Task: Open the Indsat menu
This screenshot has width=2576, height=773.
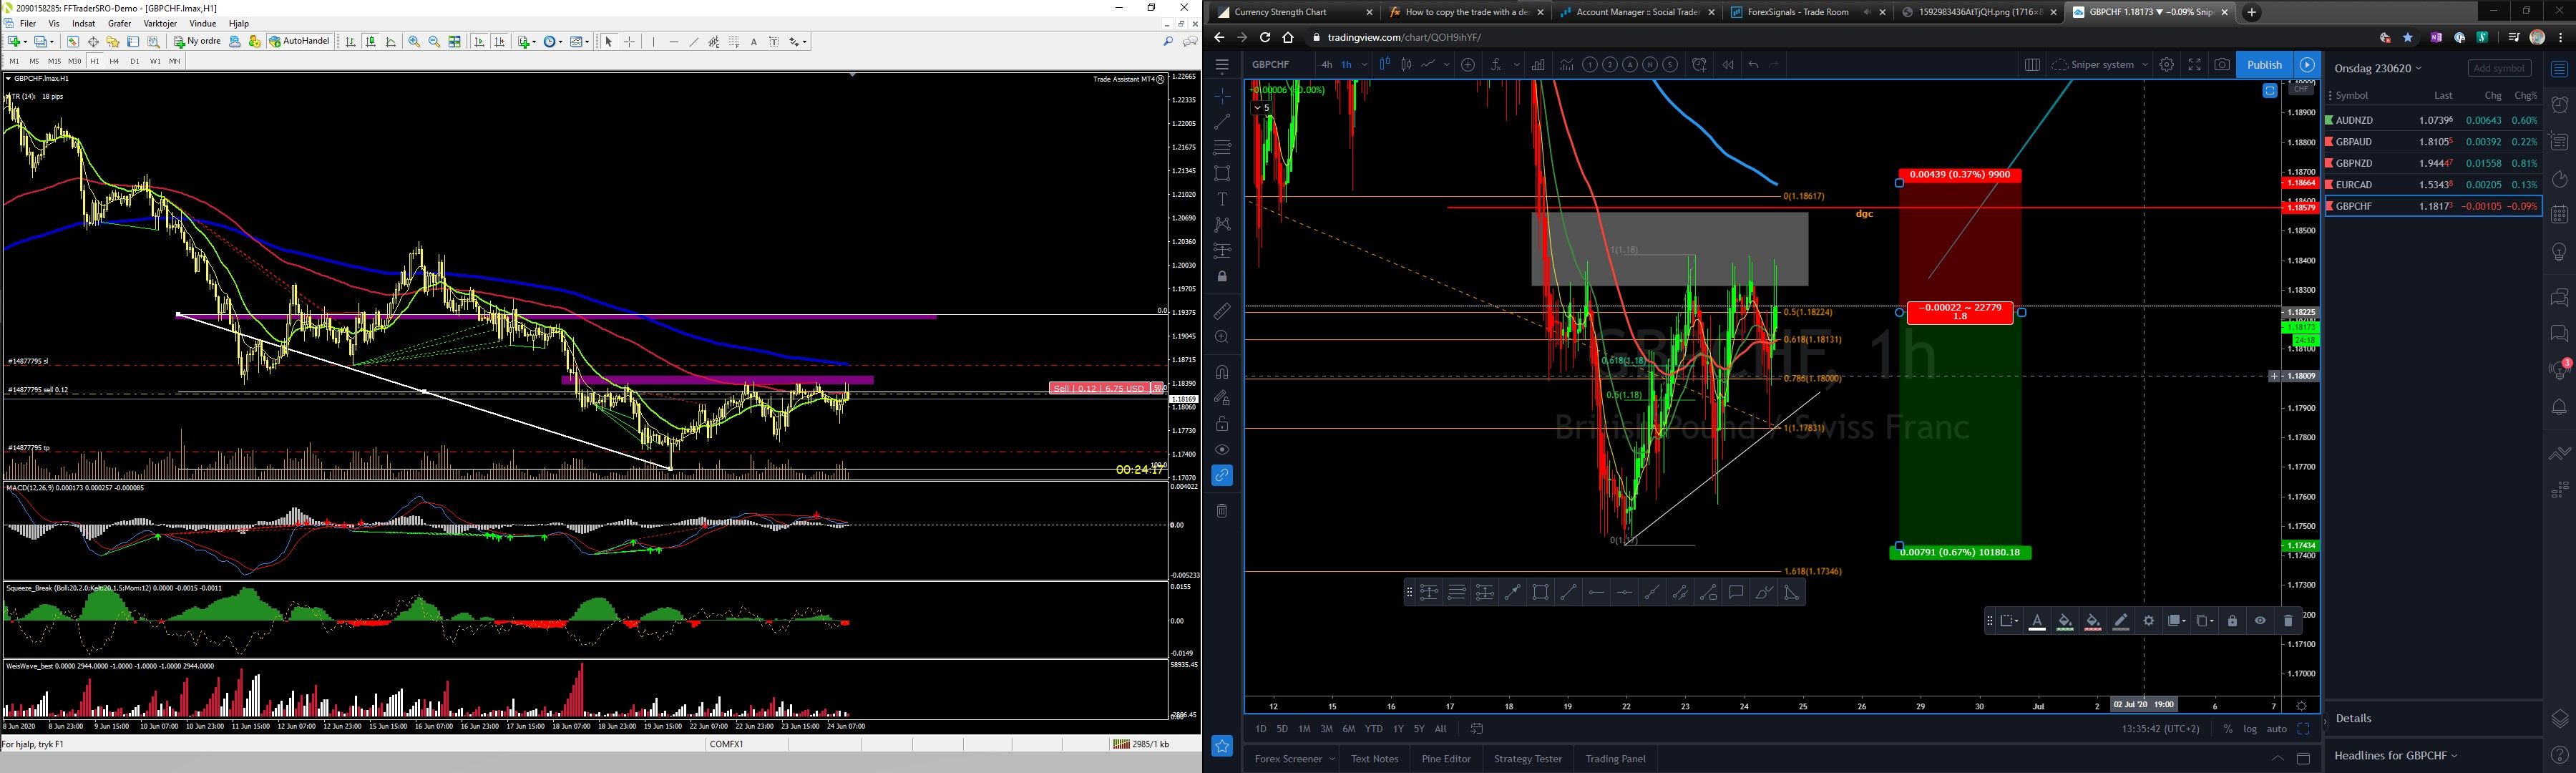Action: [84, 23]
